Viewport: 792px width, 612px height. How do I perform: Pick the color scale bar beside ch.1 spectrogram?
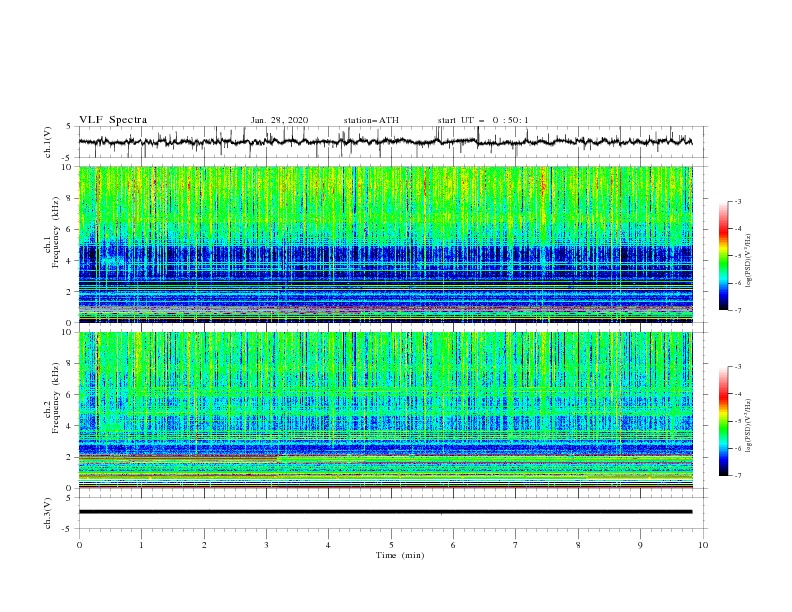tap(724, 256)
